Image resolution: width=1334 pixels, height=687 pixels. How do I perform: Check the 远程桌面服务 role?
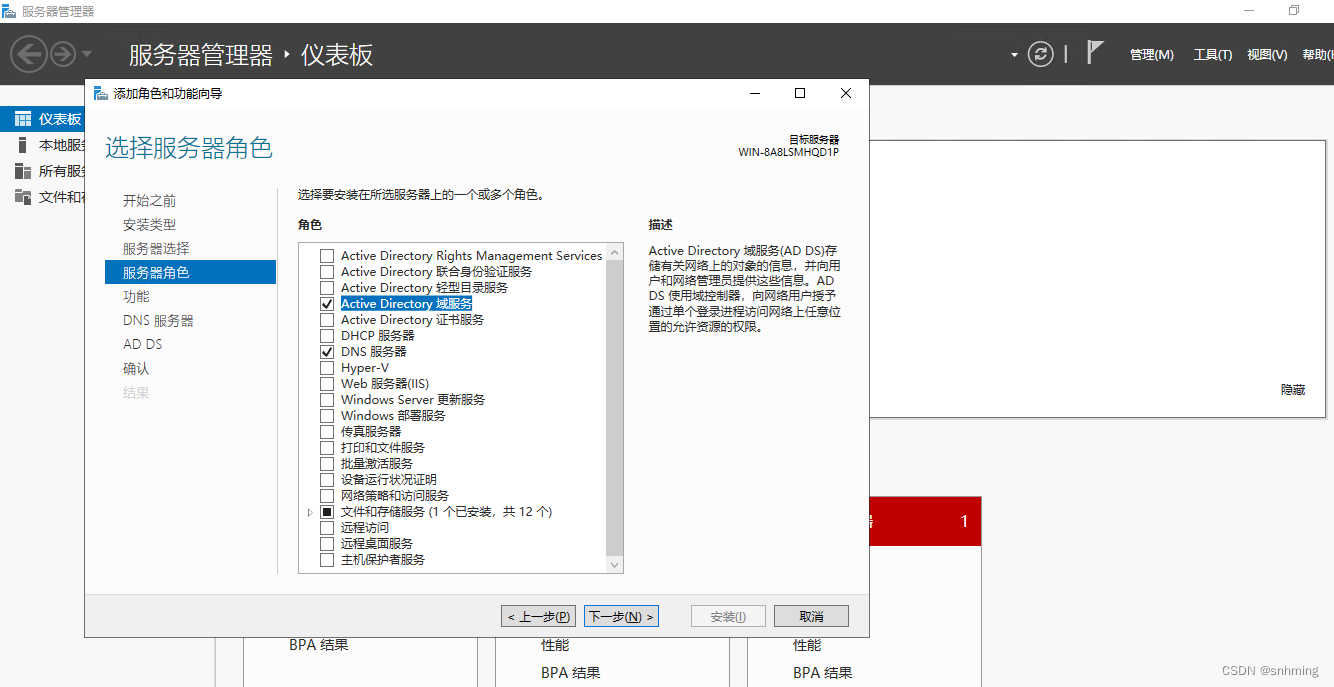[327, 544]
